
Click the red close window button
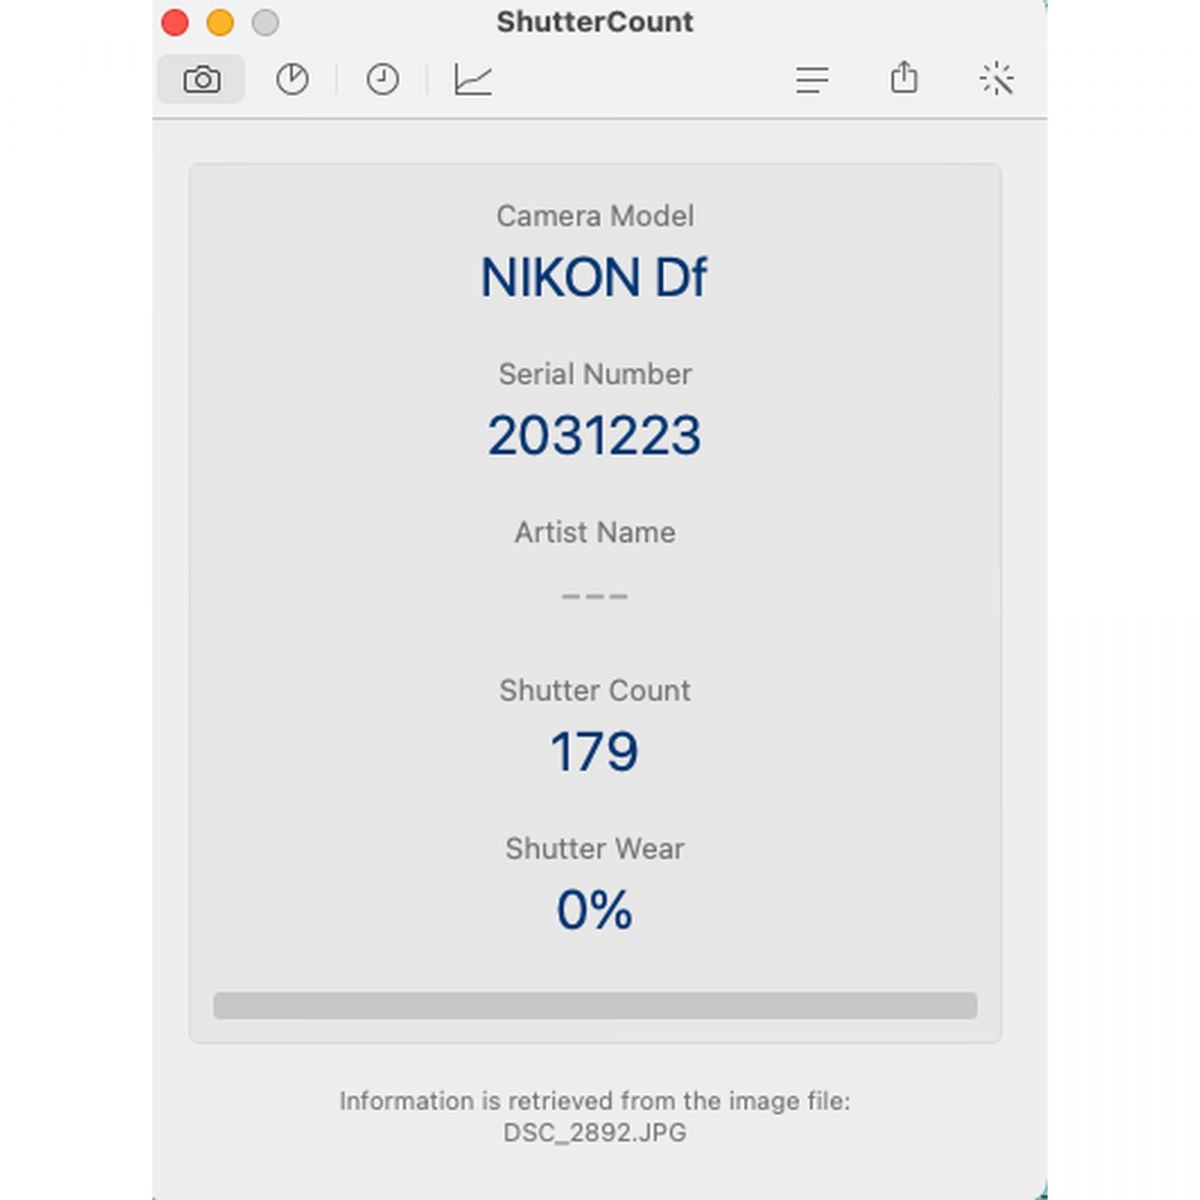pyautogui.click(x=175, y=22)
